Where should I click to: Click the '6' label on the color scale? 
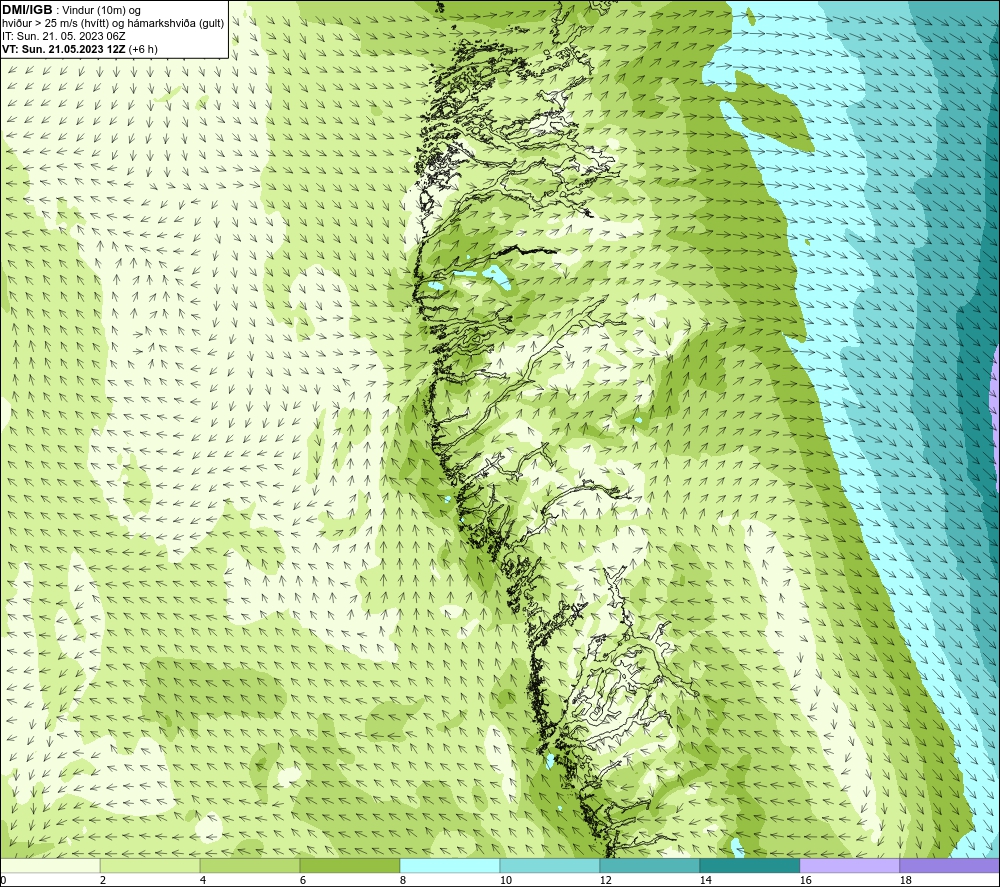(303, 881)
